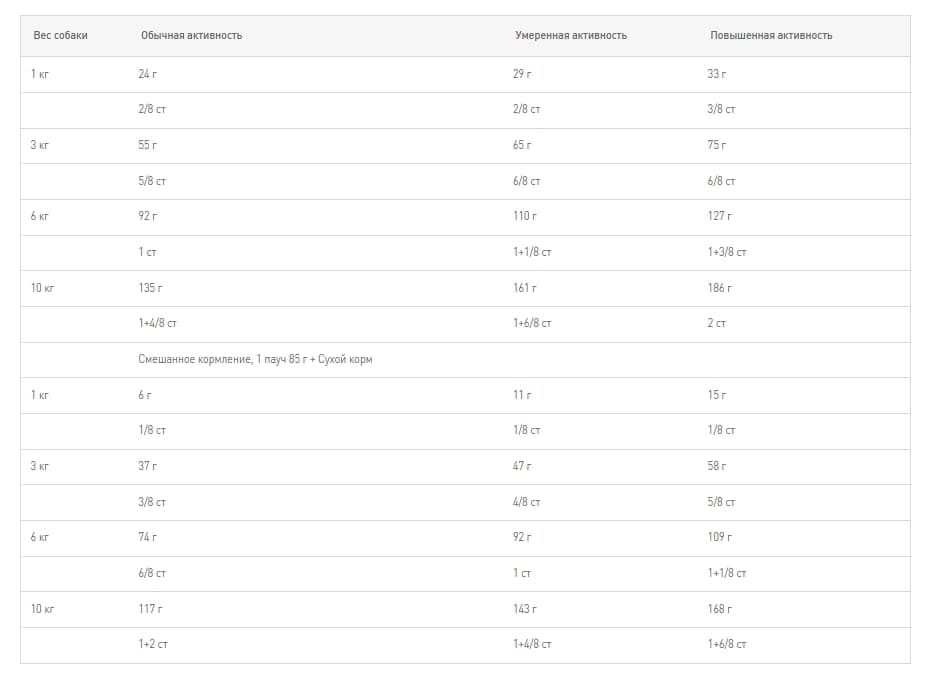This screenshot has width=928, height=677.
Task: Select the "65 г" cell
Action: [x=522, y=145]
